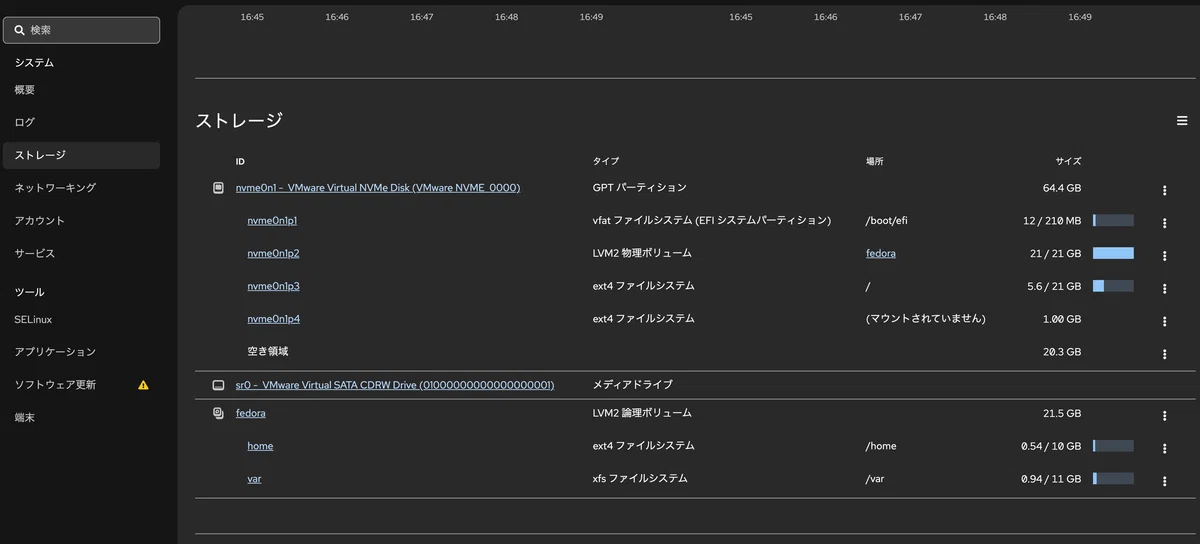Open kebab menu for fedora volume group row
The width and height of the screenshot is (1200, 544).
1164,415
